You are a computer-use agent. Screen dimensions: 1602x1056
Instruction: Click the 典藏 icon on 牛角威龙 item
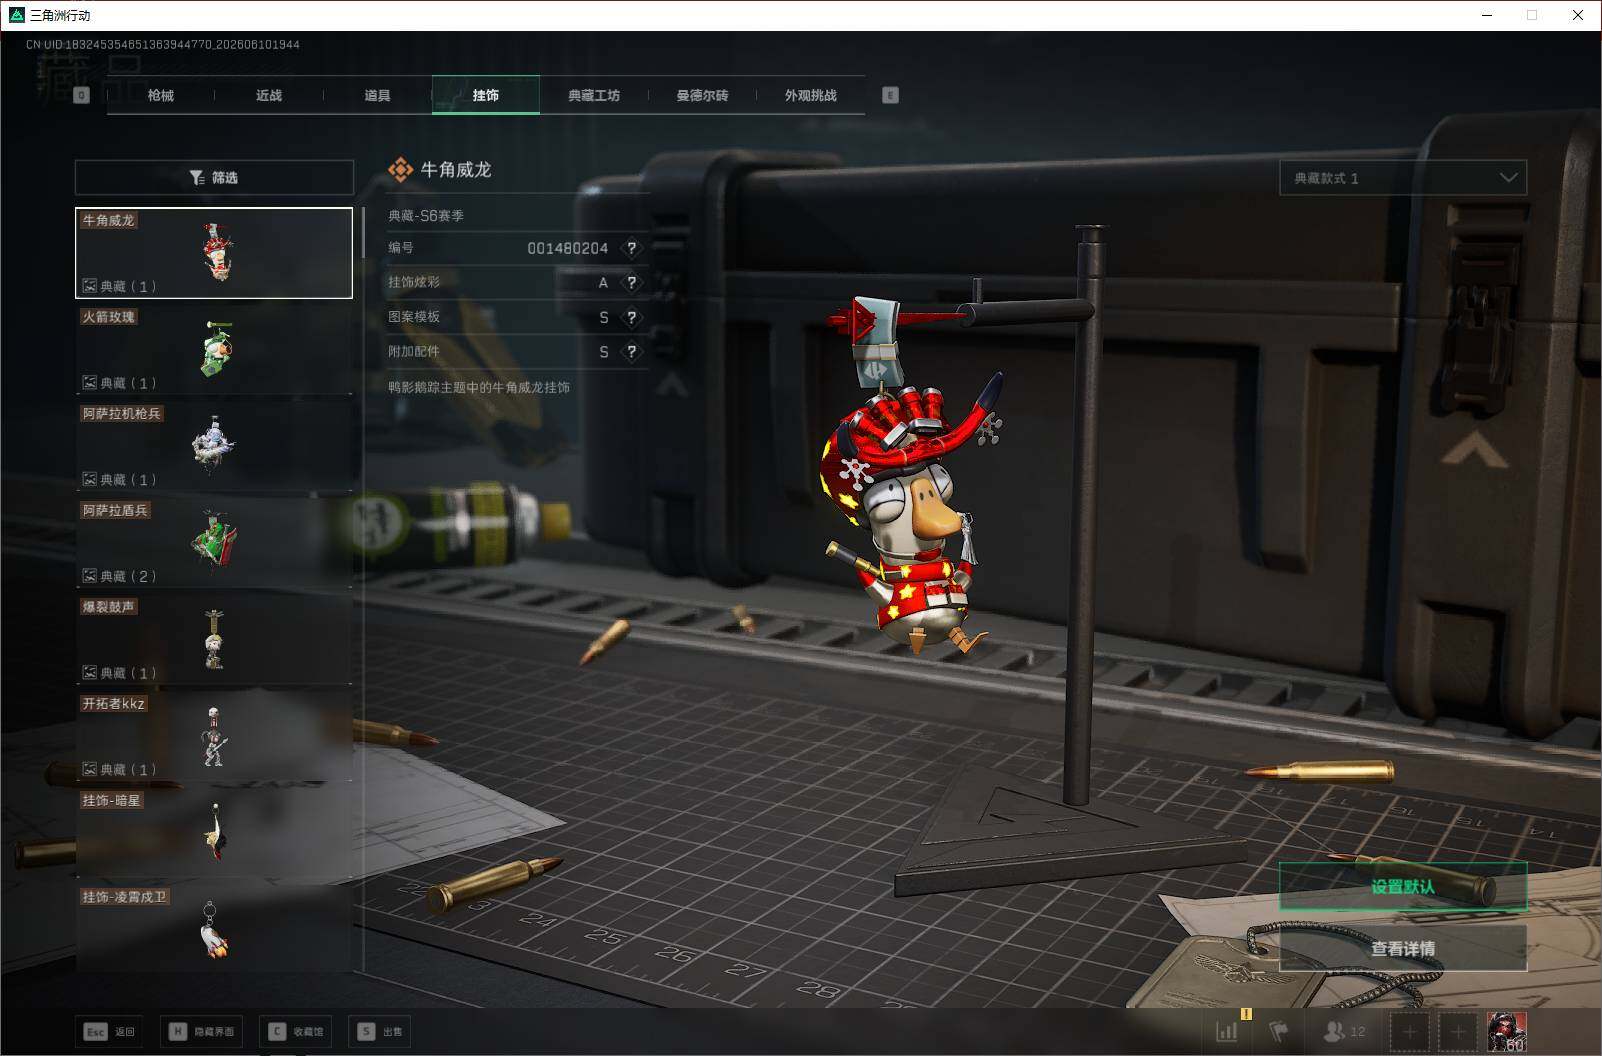[x=89, y=286]
